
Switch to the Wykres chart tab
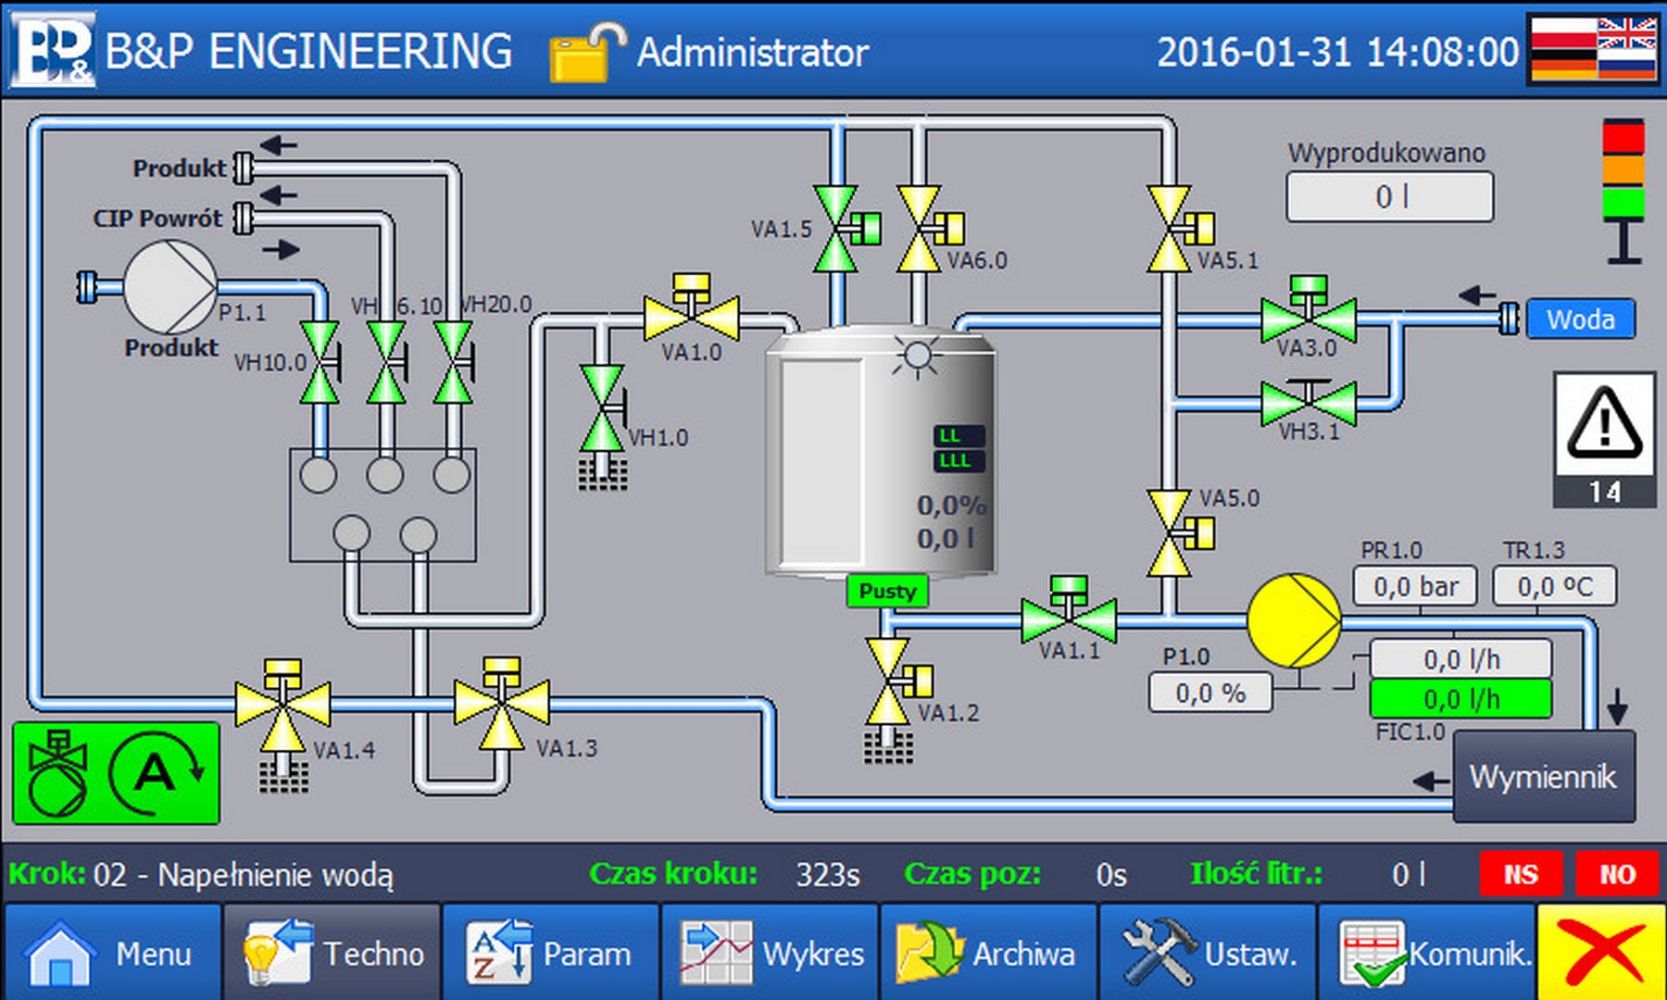coord(770,953)
